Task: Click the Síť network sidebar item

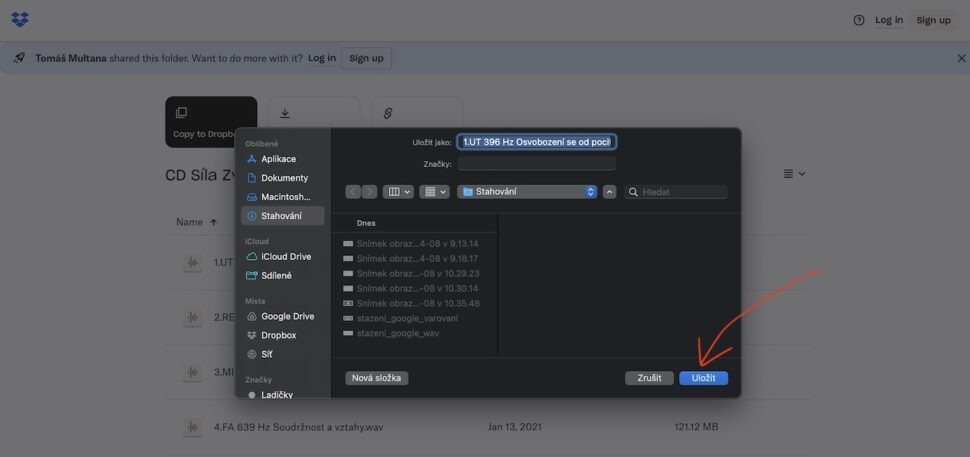Action: 266,354
